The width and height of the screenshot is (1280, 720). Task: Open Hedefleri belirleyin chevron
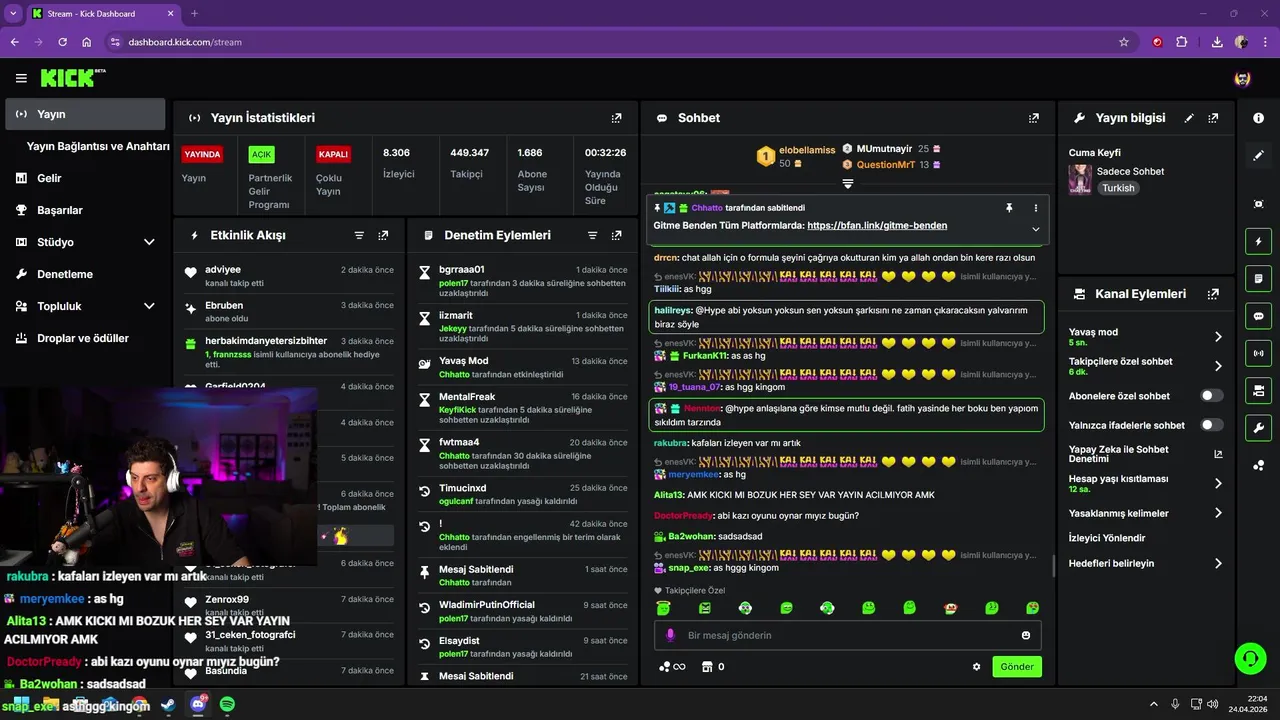click(1218, 563)
